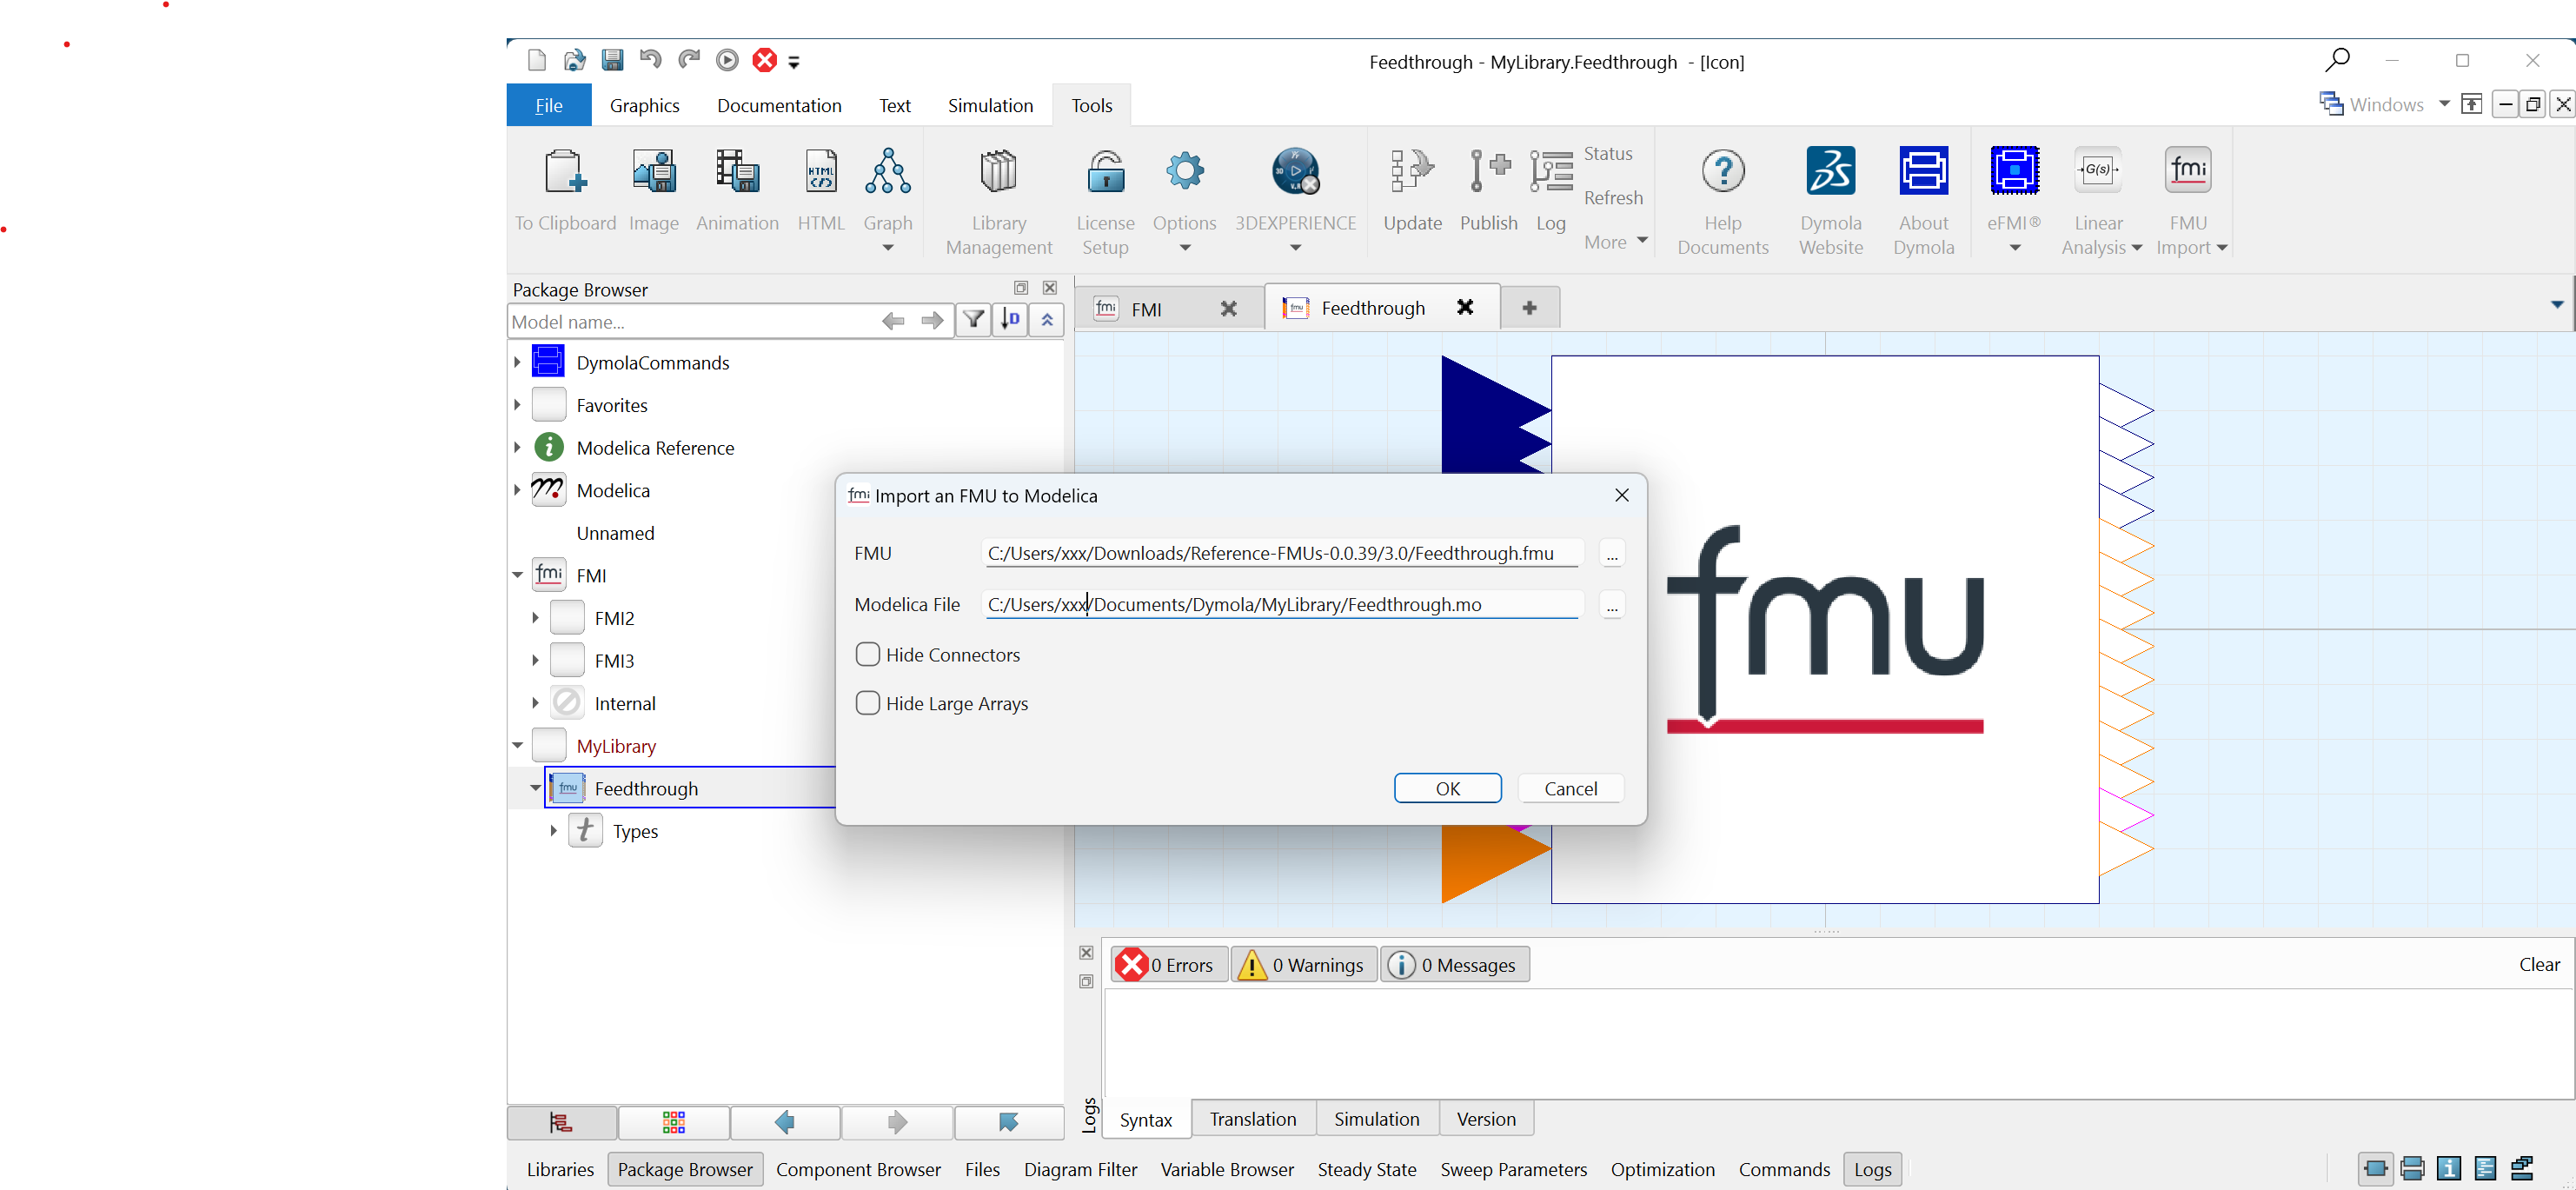Expand the MyLibrary package
This screenshot has width=2576, height=1190.
[518, 745]
